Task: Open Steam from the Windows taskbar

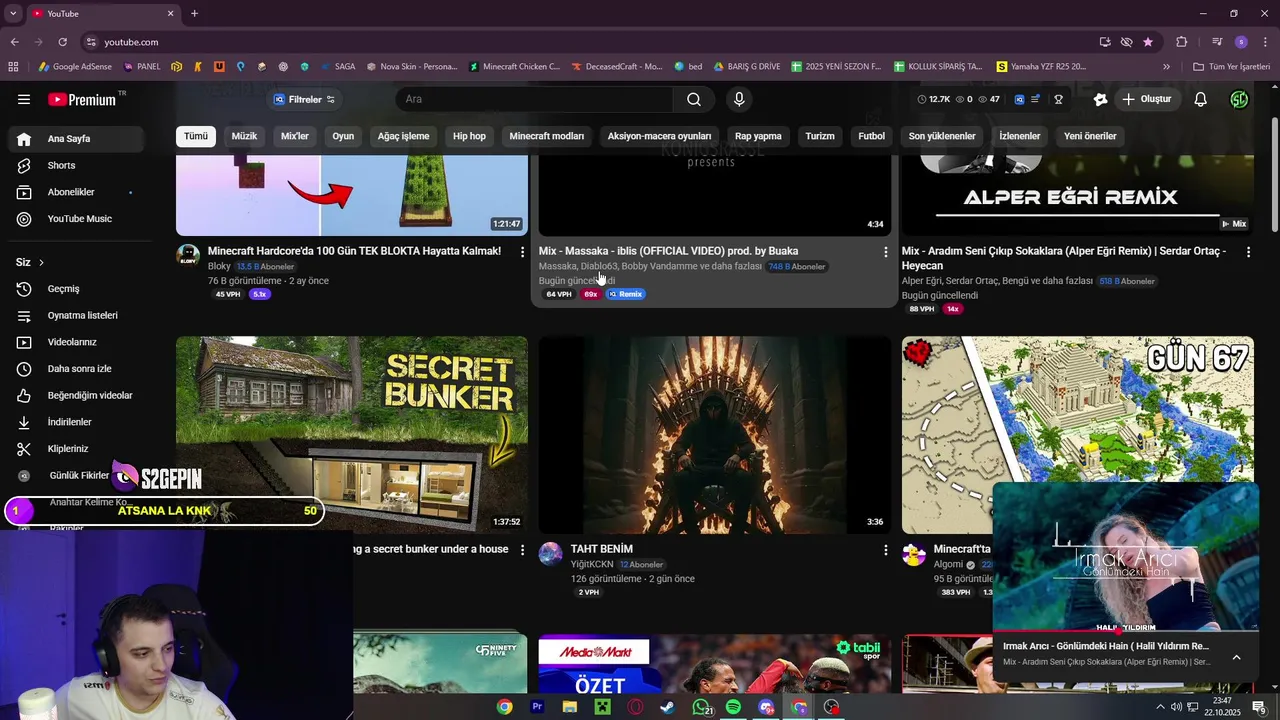Action: coord(667,707)
